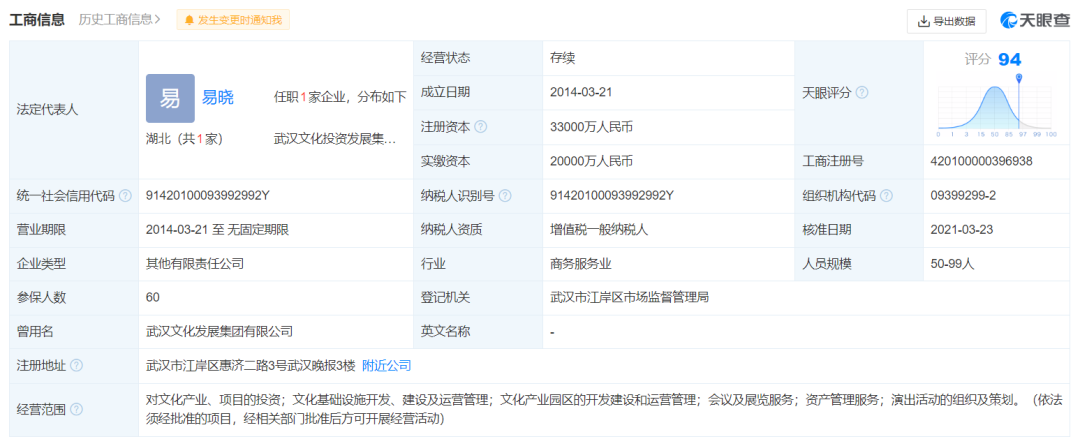1080x446 pixels.
Task: Show the info hint for 组织机构代码
Action: pos(886,196)
